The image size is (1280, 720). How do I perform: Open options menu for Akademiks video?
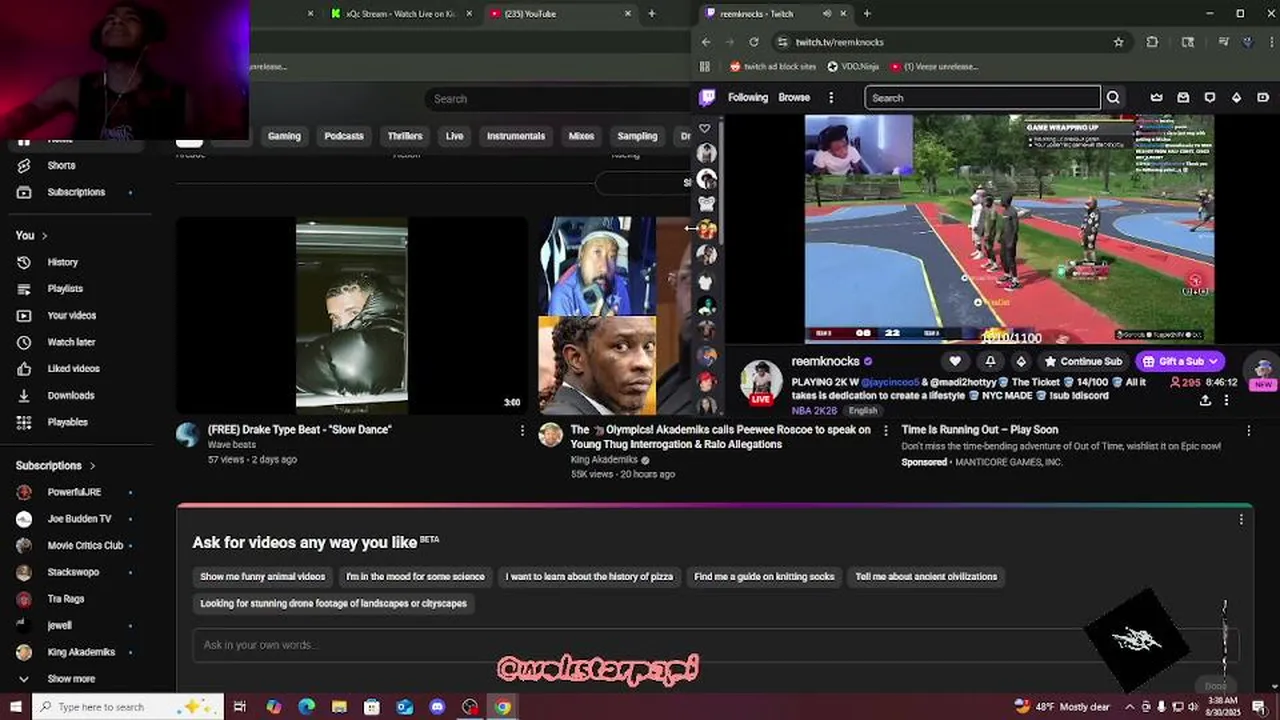pos(885,431)
